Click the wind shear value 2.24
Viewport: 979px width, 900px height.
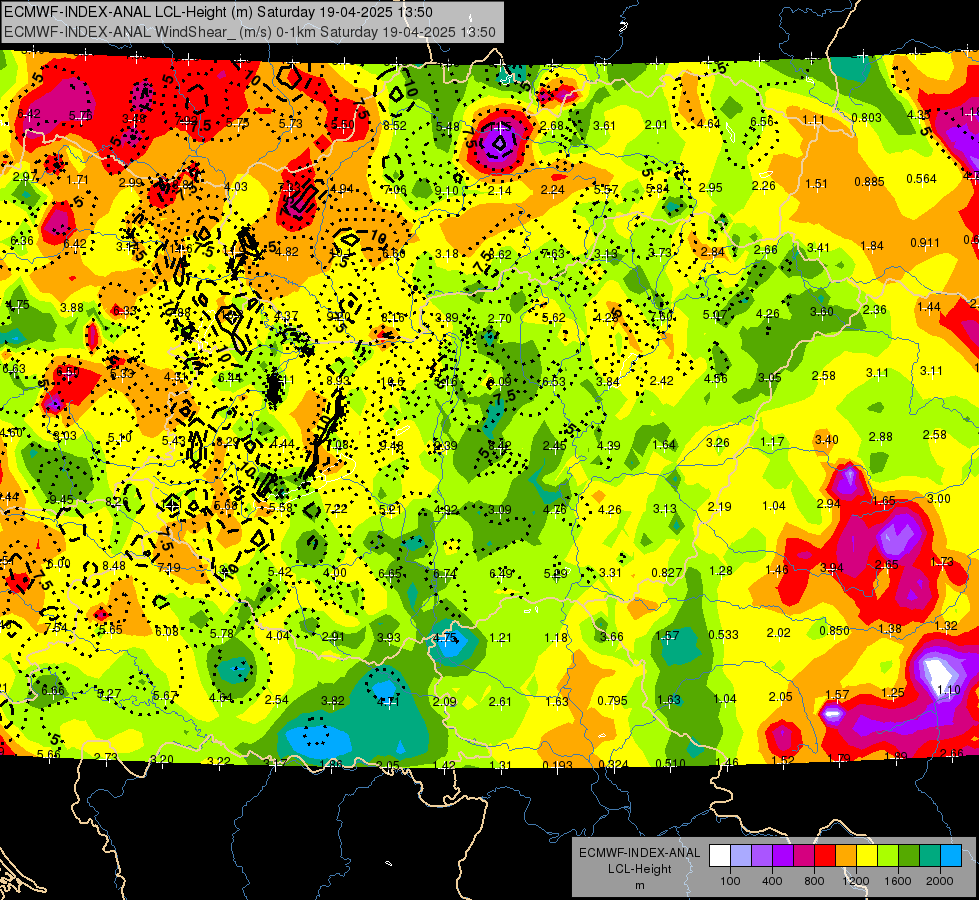(x=553, y=190)
